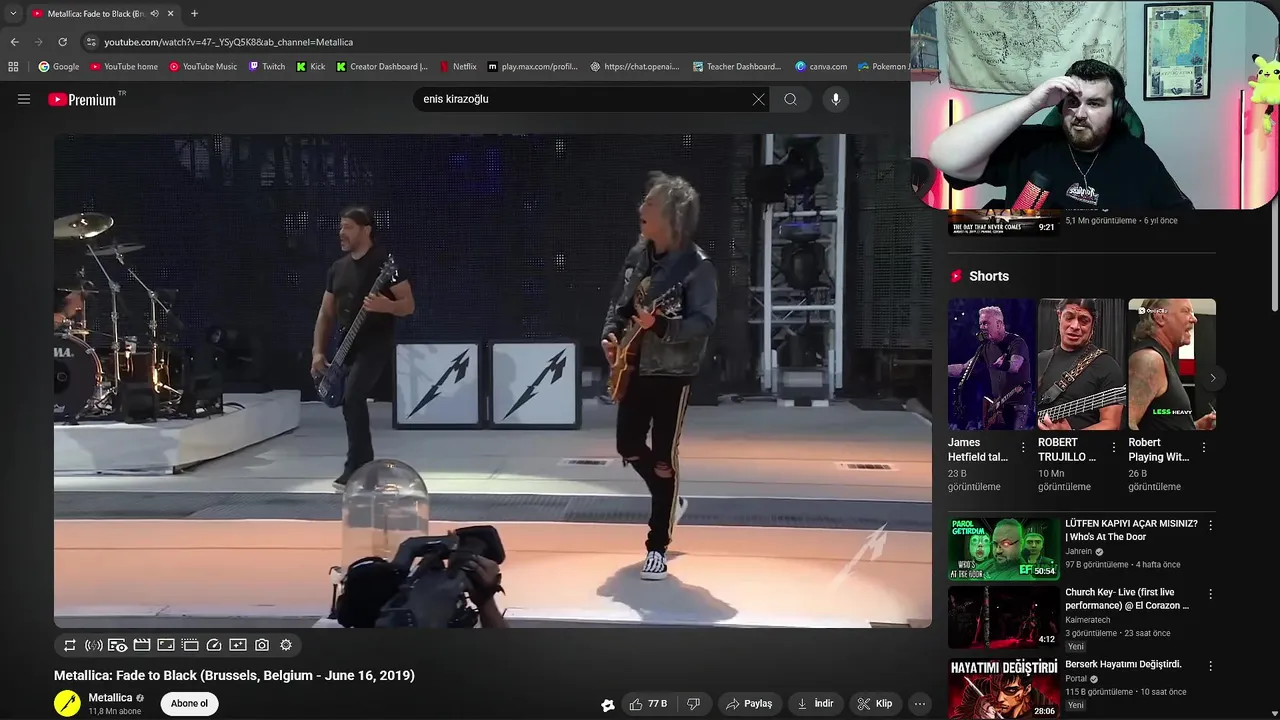
Task: Subscribe with the Abone ol button
Action: point(189,703)
